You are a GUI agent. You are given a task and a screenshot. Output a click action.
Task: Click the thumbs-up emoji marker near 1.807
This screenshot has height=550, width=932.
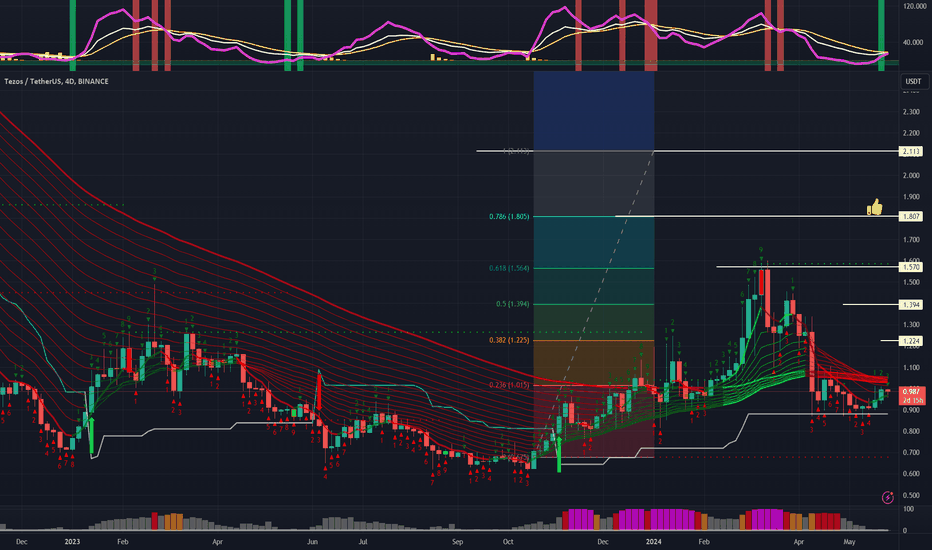click(x=874, y=207)
